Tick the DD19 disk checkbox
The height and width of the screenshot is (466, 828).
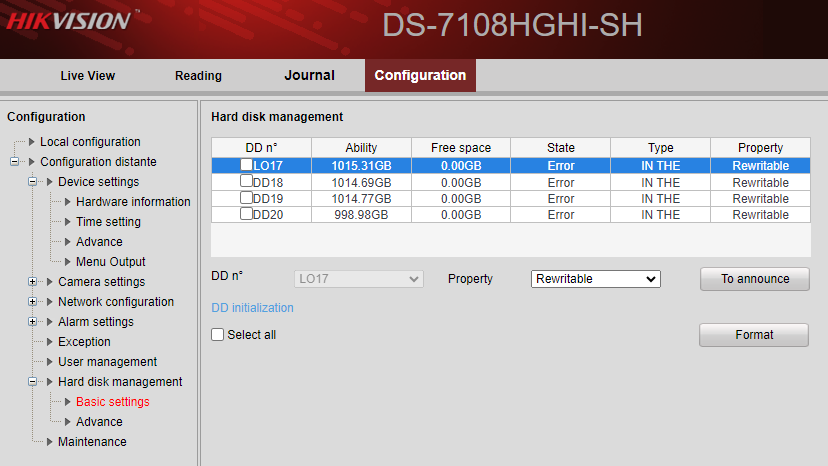pos(246,198)
